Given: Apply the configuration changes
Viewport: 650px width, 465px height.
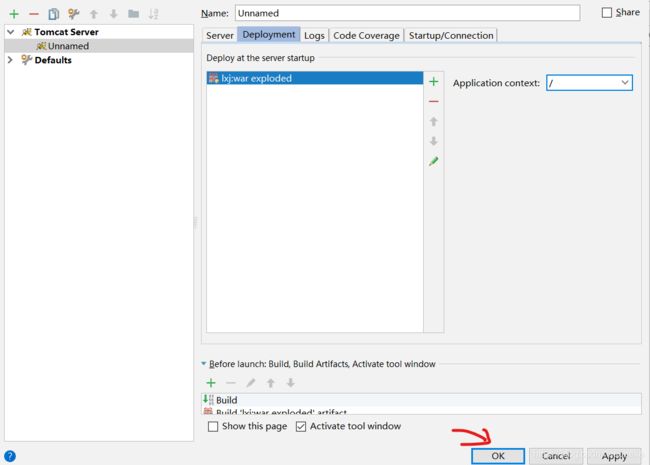Looking at the screenshot, I should (x=614, y=456).
